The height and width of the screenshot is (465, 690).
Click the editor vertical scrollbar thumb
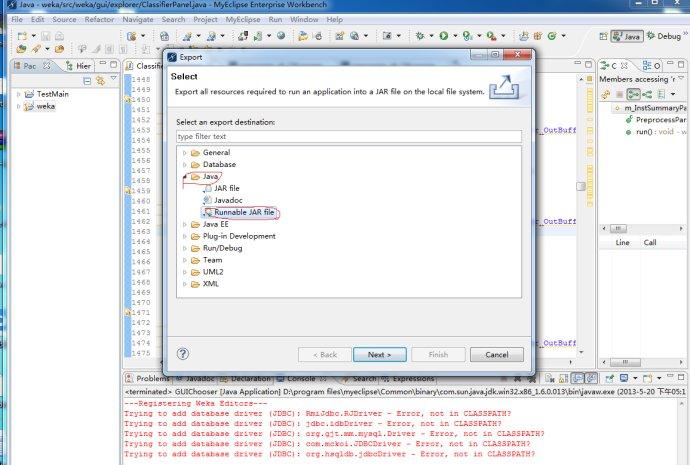tap(581, 187)
